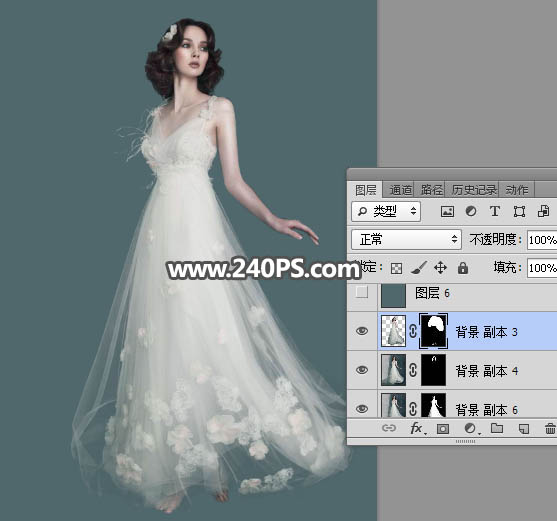Image resolution: width=557 pixels, height=521 pixels.
Task: Click the panel resize grip at bottom
Action: (x=465, y=441)
